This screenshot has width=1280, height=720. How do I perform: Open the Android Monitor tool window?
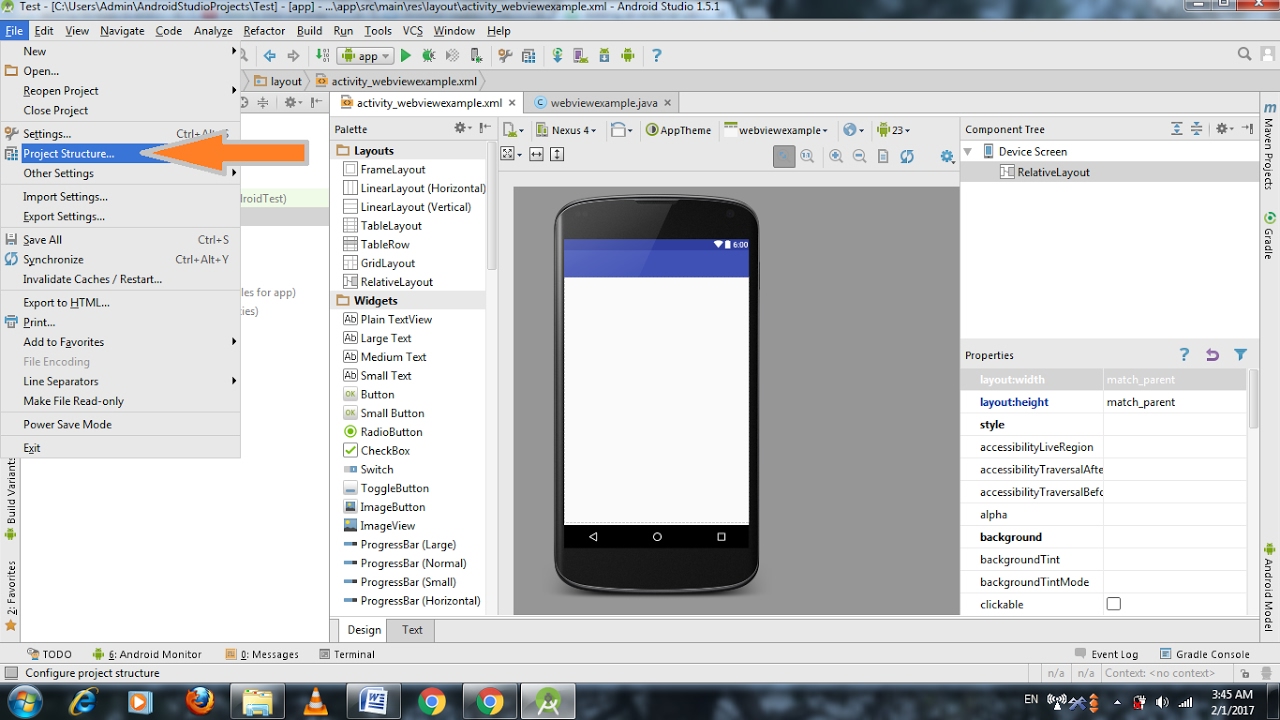pyautogui.click(x=147, y=654)
